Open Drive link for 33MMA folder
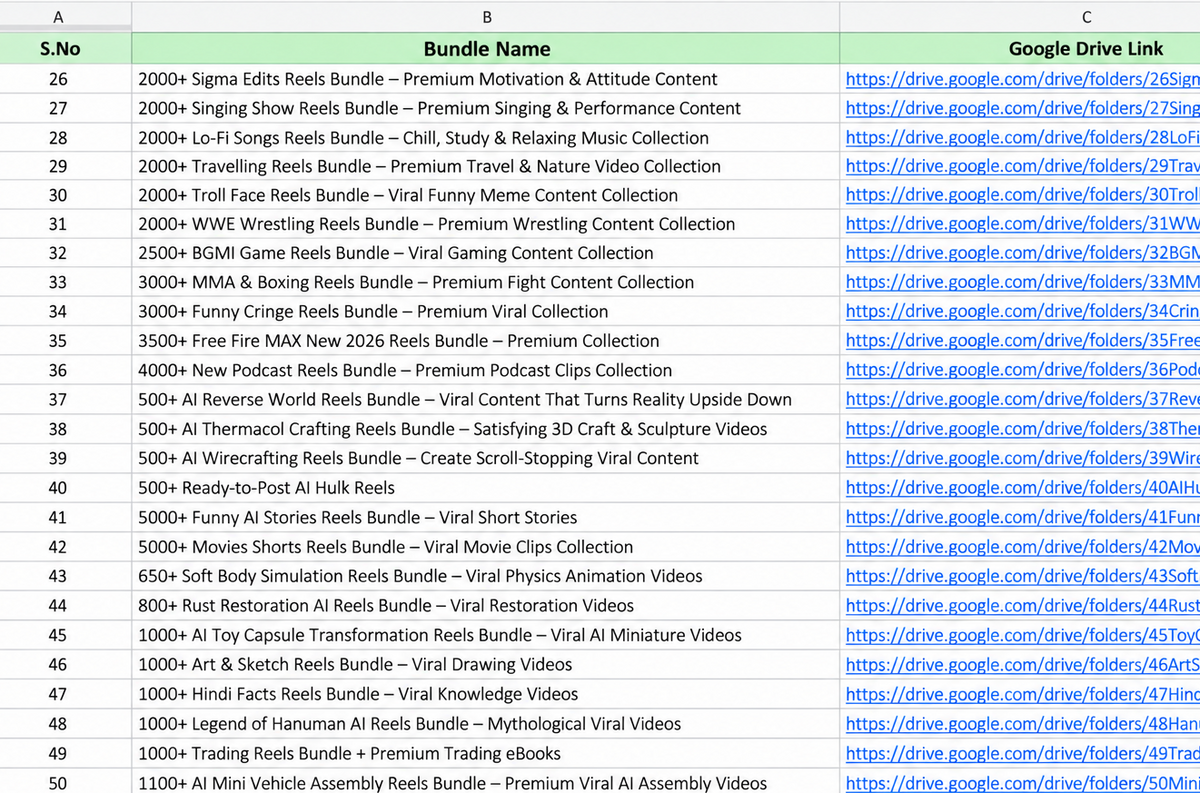 [1022, 282]
